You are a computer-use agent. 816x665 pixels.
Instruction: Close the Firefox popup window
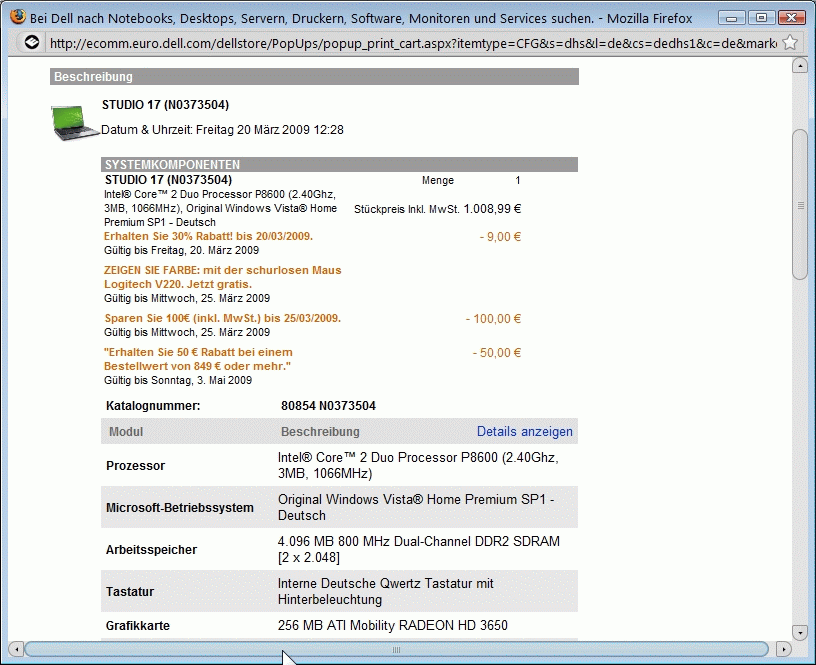[x=792, y=18]
